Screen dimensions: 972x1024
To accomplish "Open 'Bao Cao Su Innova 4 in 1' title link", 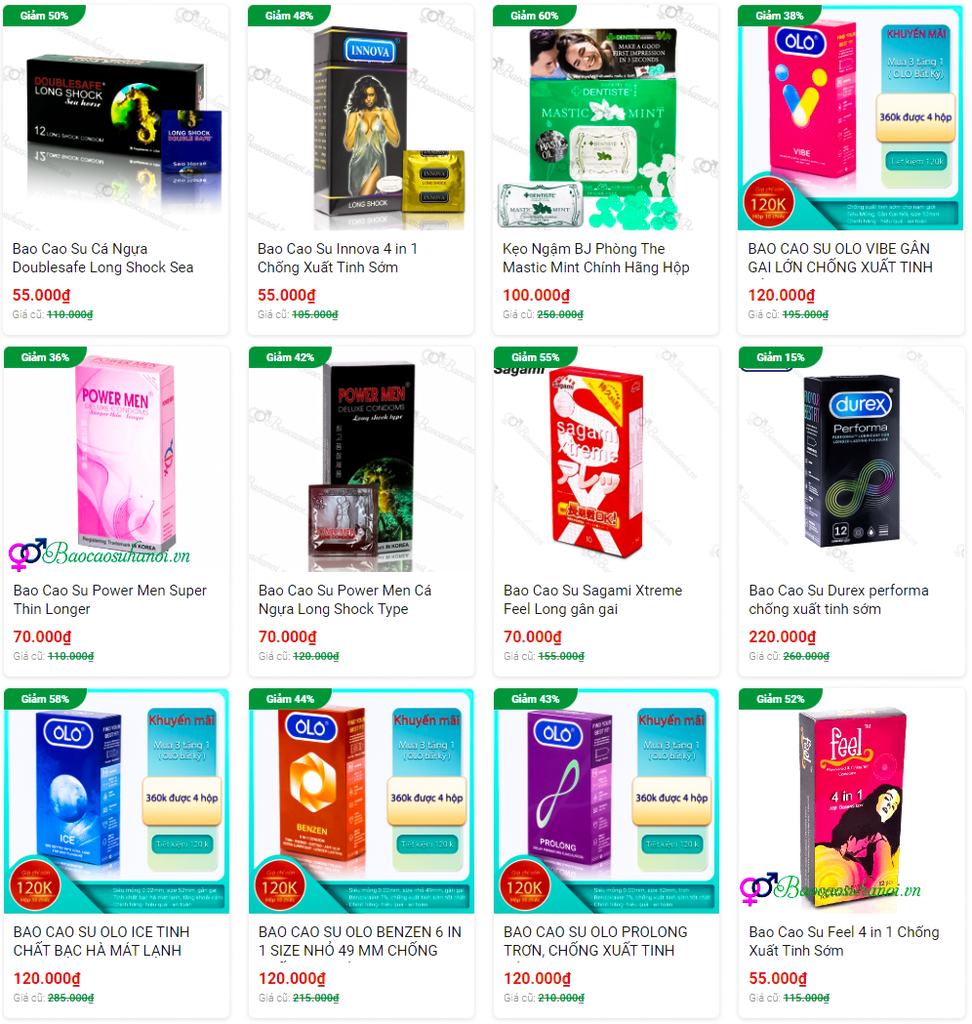I will (337, 258).
